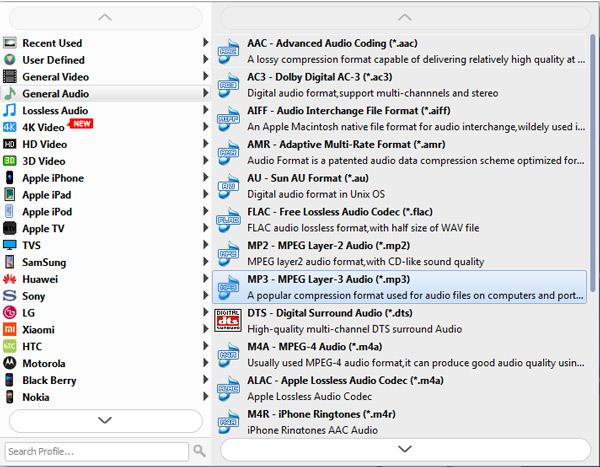Click the Huawei logo icon
The height and width of the screenshot is (467, 600).
pos(10,279)
